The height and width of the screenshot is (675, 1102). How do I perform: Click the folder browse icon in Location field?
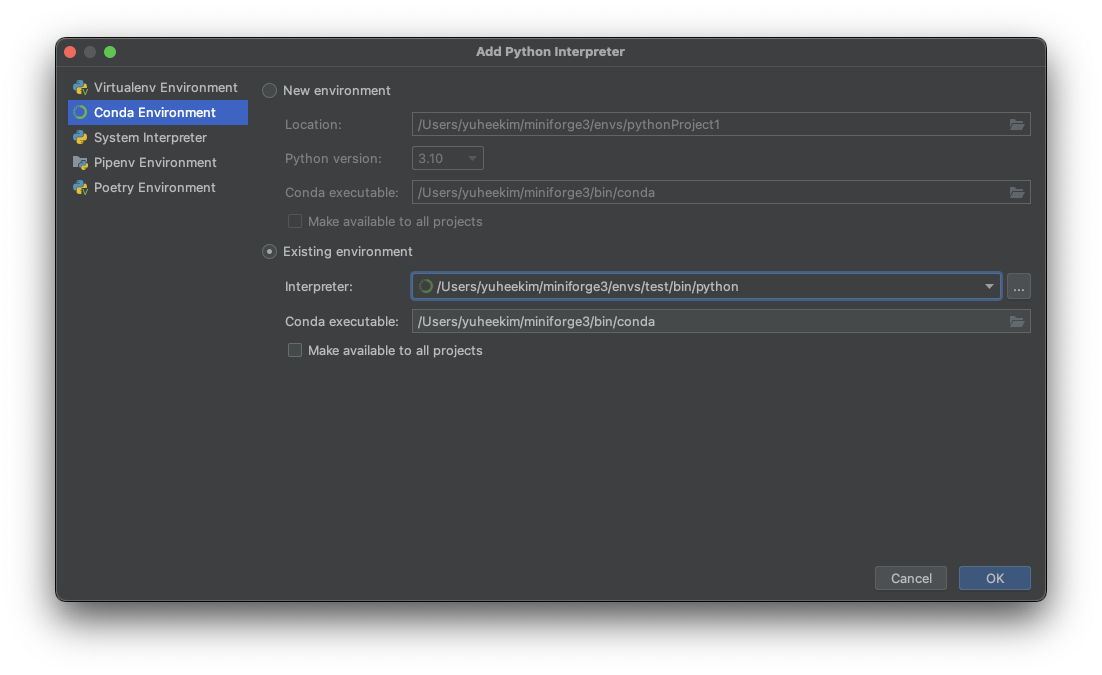[1016, 124]
